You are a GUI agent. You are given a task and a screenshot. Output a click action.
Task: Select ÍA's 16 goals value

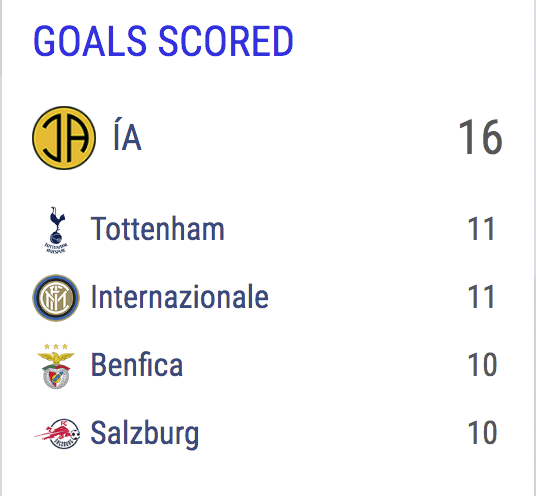[481, 137]
